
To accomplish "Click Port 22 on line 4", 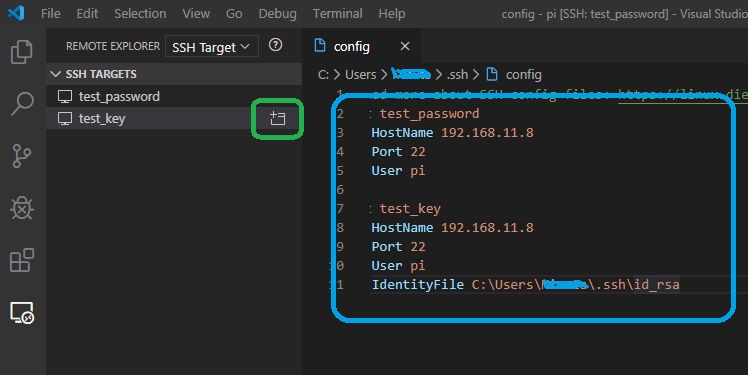I will click(x=398, y=152).
